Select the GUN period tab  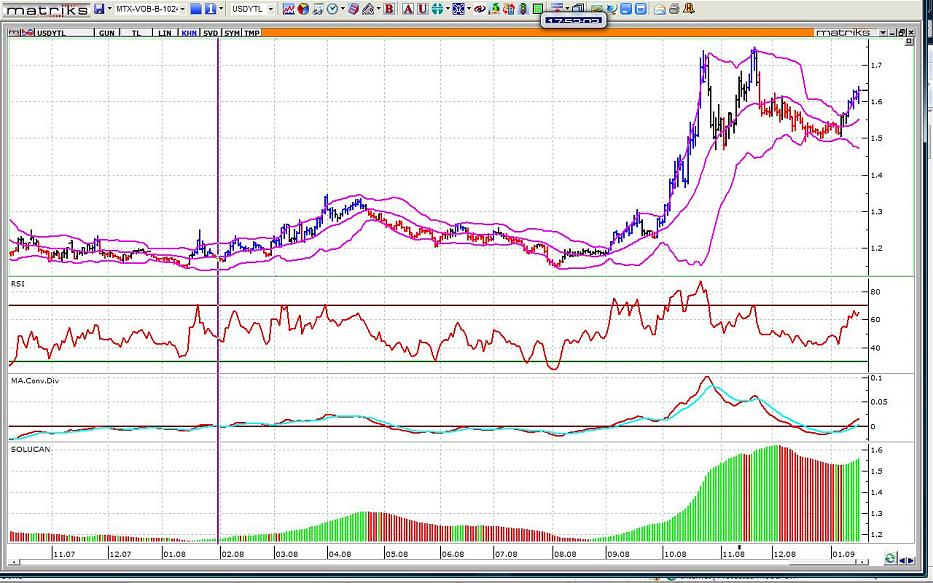tap(106, 33)
